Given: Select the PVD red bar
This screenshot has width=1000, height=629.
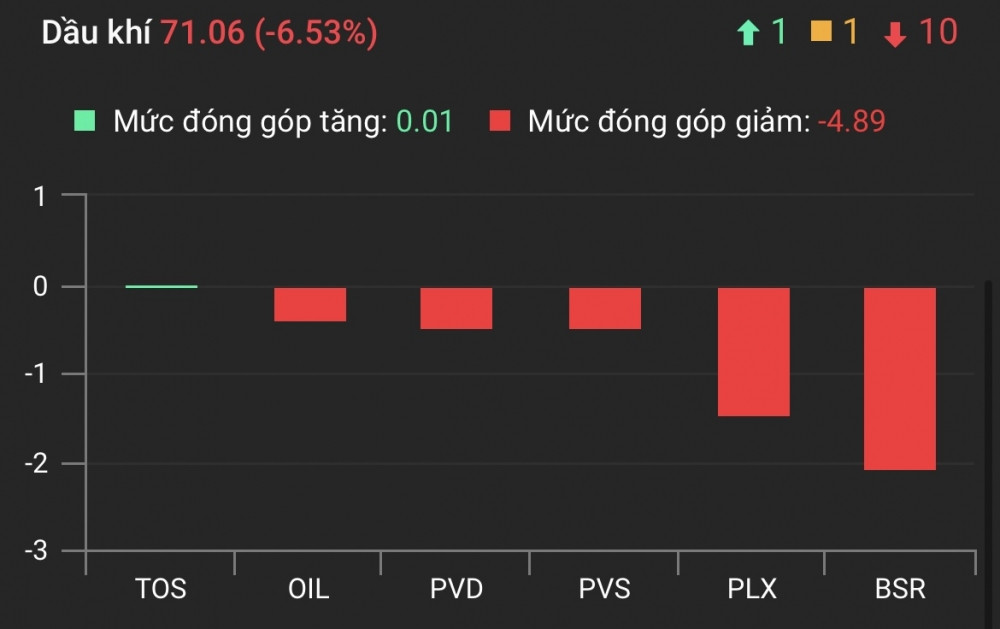Looking at the screenshot, I should point(456,308).
